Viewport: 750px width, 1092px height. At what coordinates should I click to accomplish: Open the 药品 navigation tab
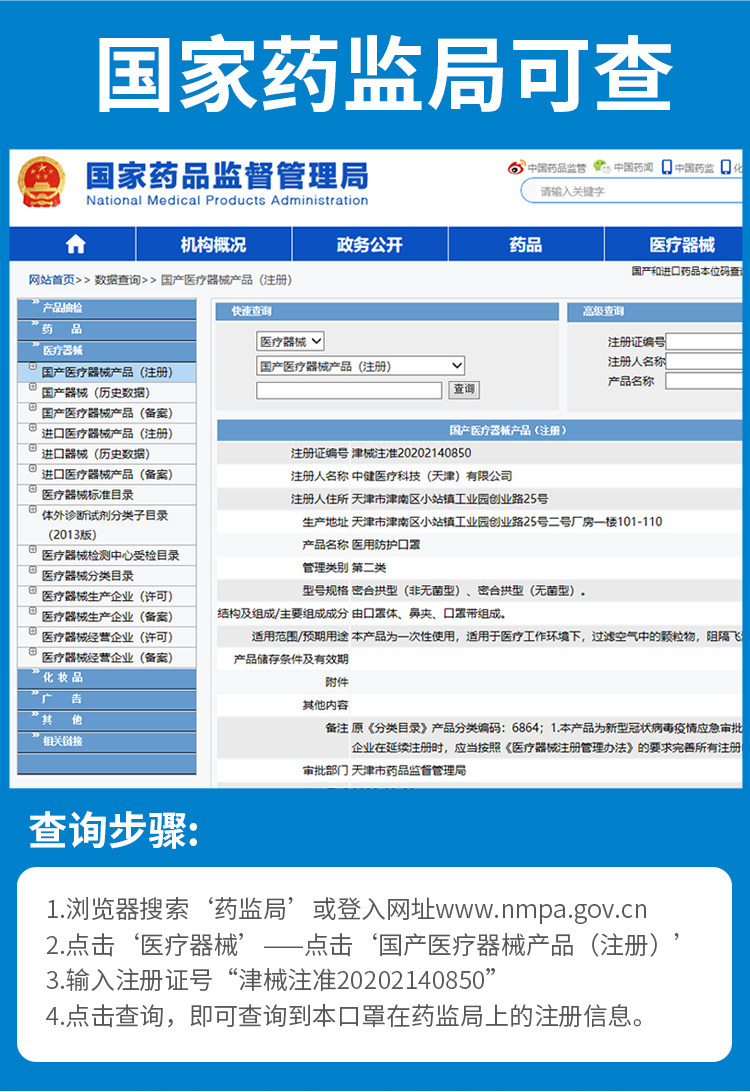click(x=526, y=244)
